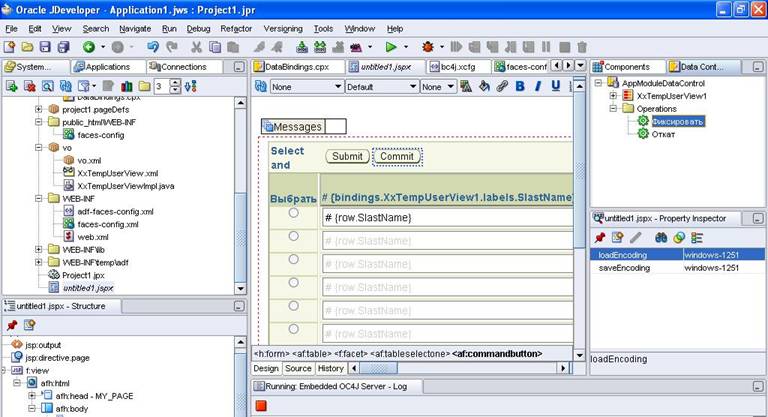Click the Cut scissors icon
The width and height of the screenshot is (768, 417).
(x=196, y=47)
